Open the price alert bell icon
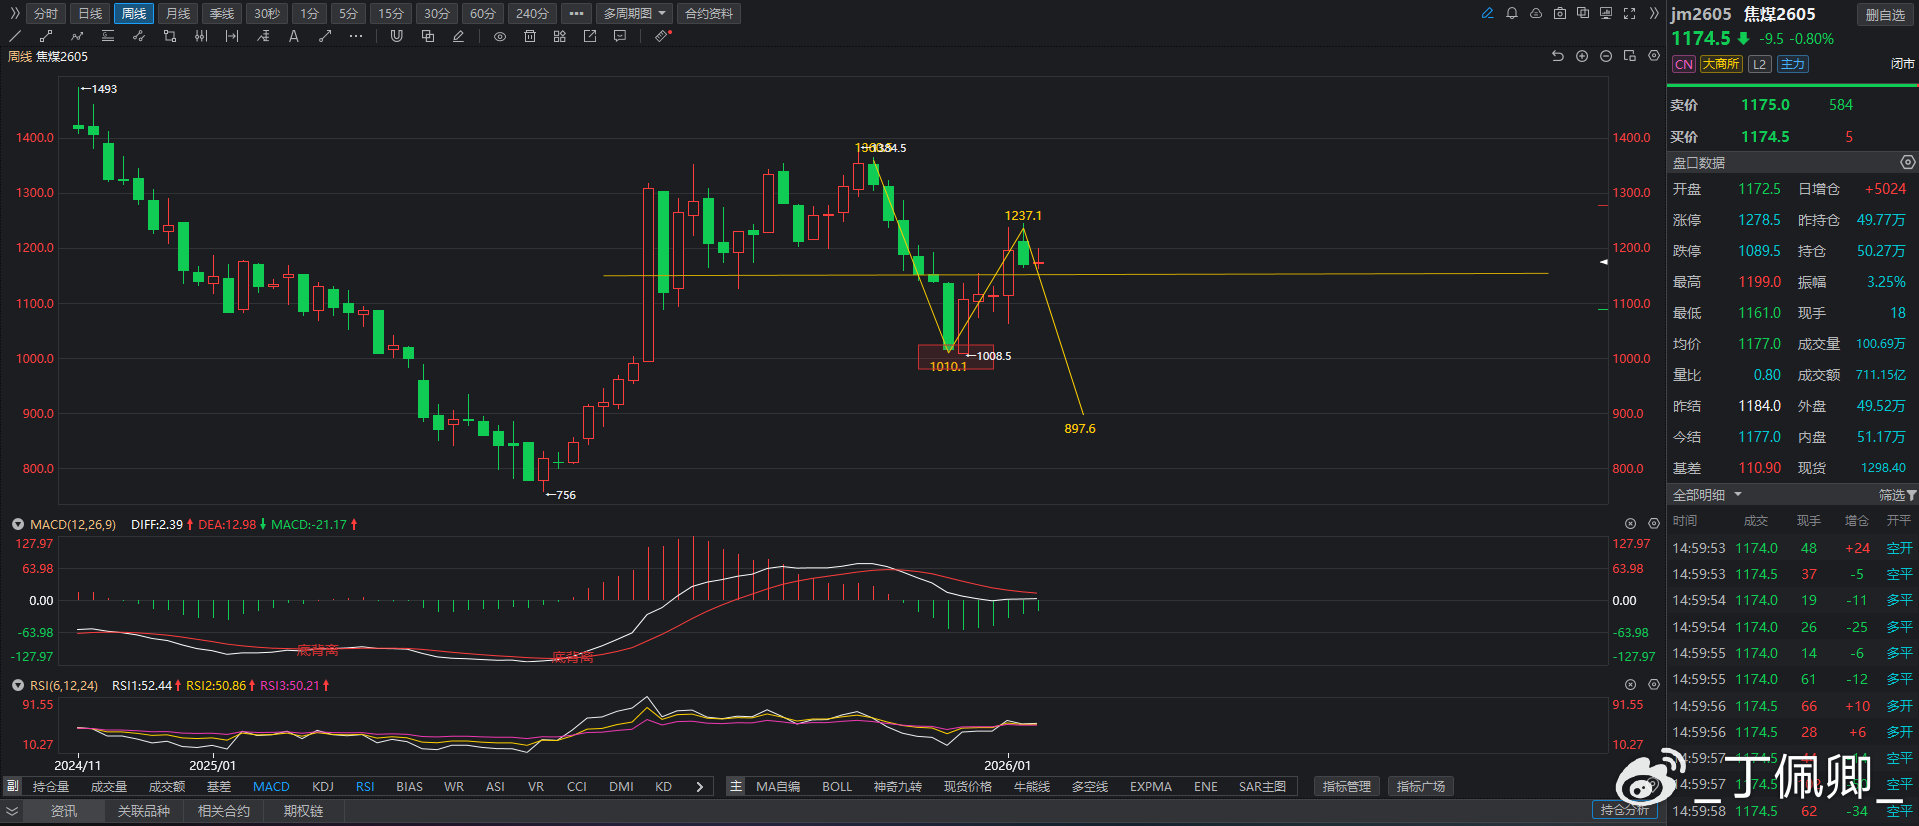Viewport: 1919px width, 826px height. coord(1512,14)
